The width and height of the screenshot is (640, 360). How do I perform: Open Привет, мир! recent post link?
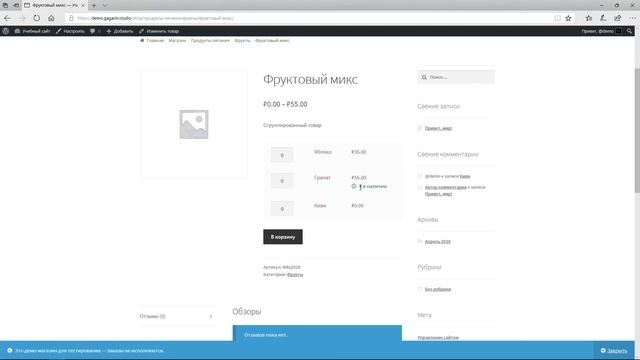(x=438, y=128)
